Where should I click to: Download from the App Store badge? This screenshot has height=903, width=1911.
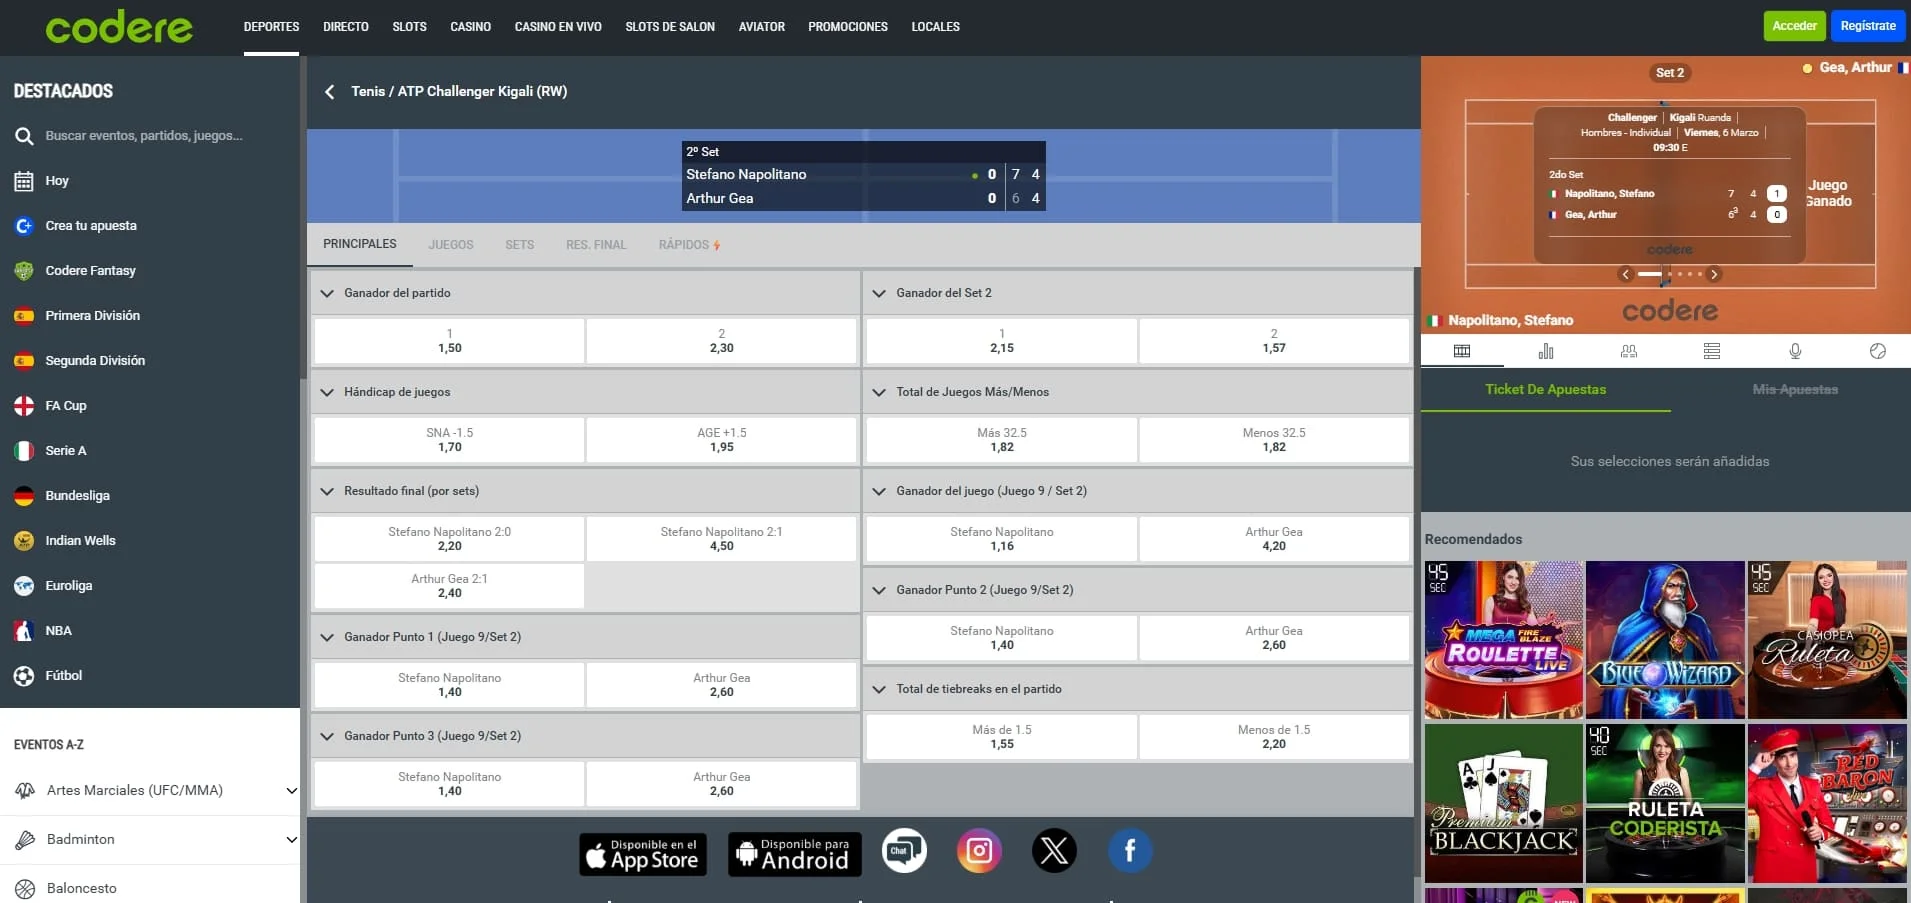point(643,855)
